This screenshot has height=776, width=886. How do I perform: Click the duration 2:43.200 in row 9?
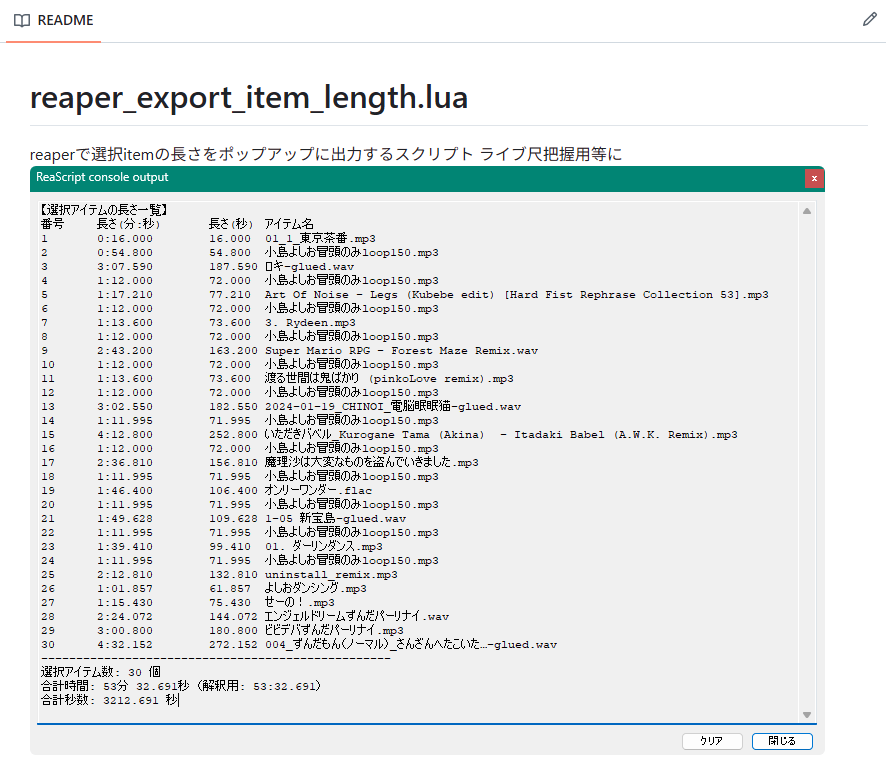125,350
